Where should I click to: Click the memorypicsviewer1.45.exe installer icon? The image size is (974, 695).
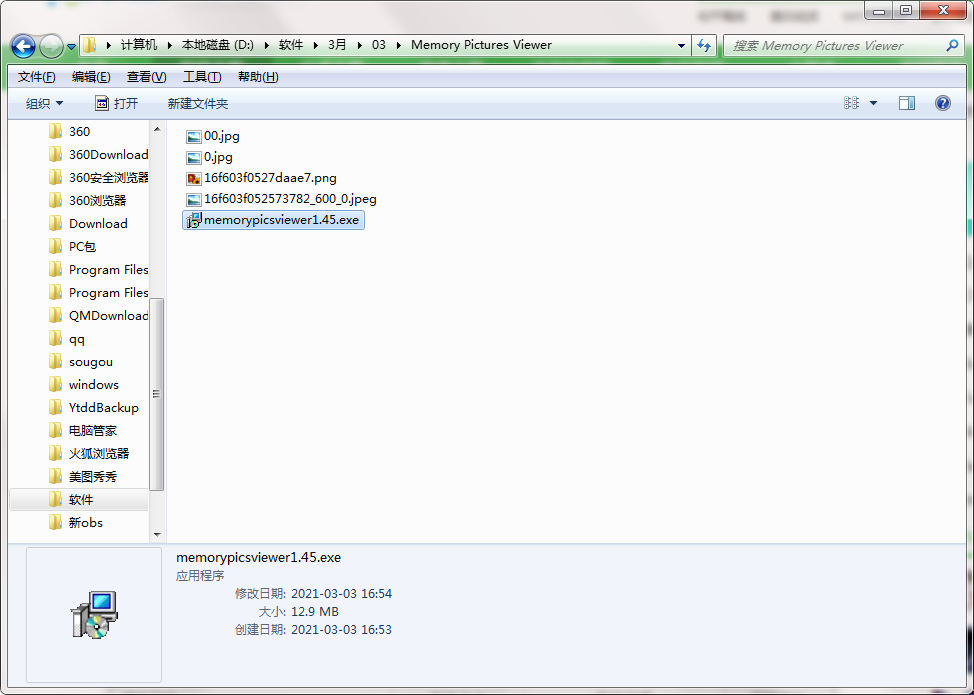pyautogui.click(x=194, y=220)
